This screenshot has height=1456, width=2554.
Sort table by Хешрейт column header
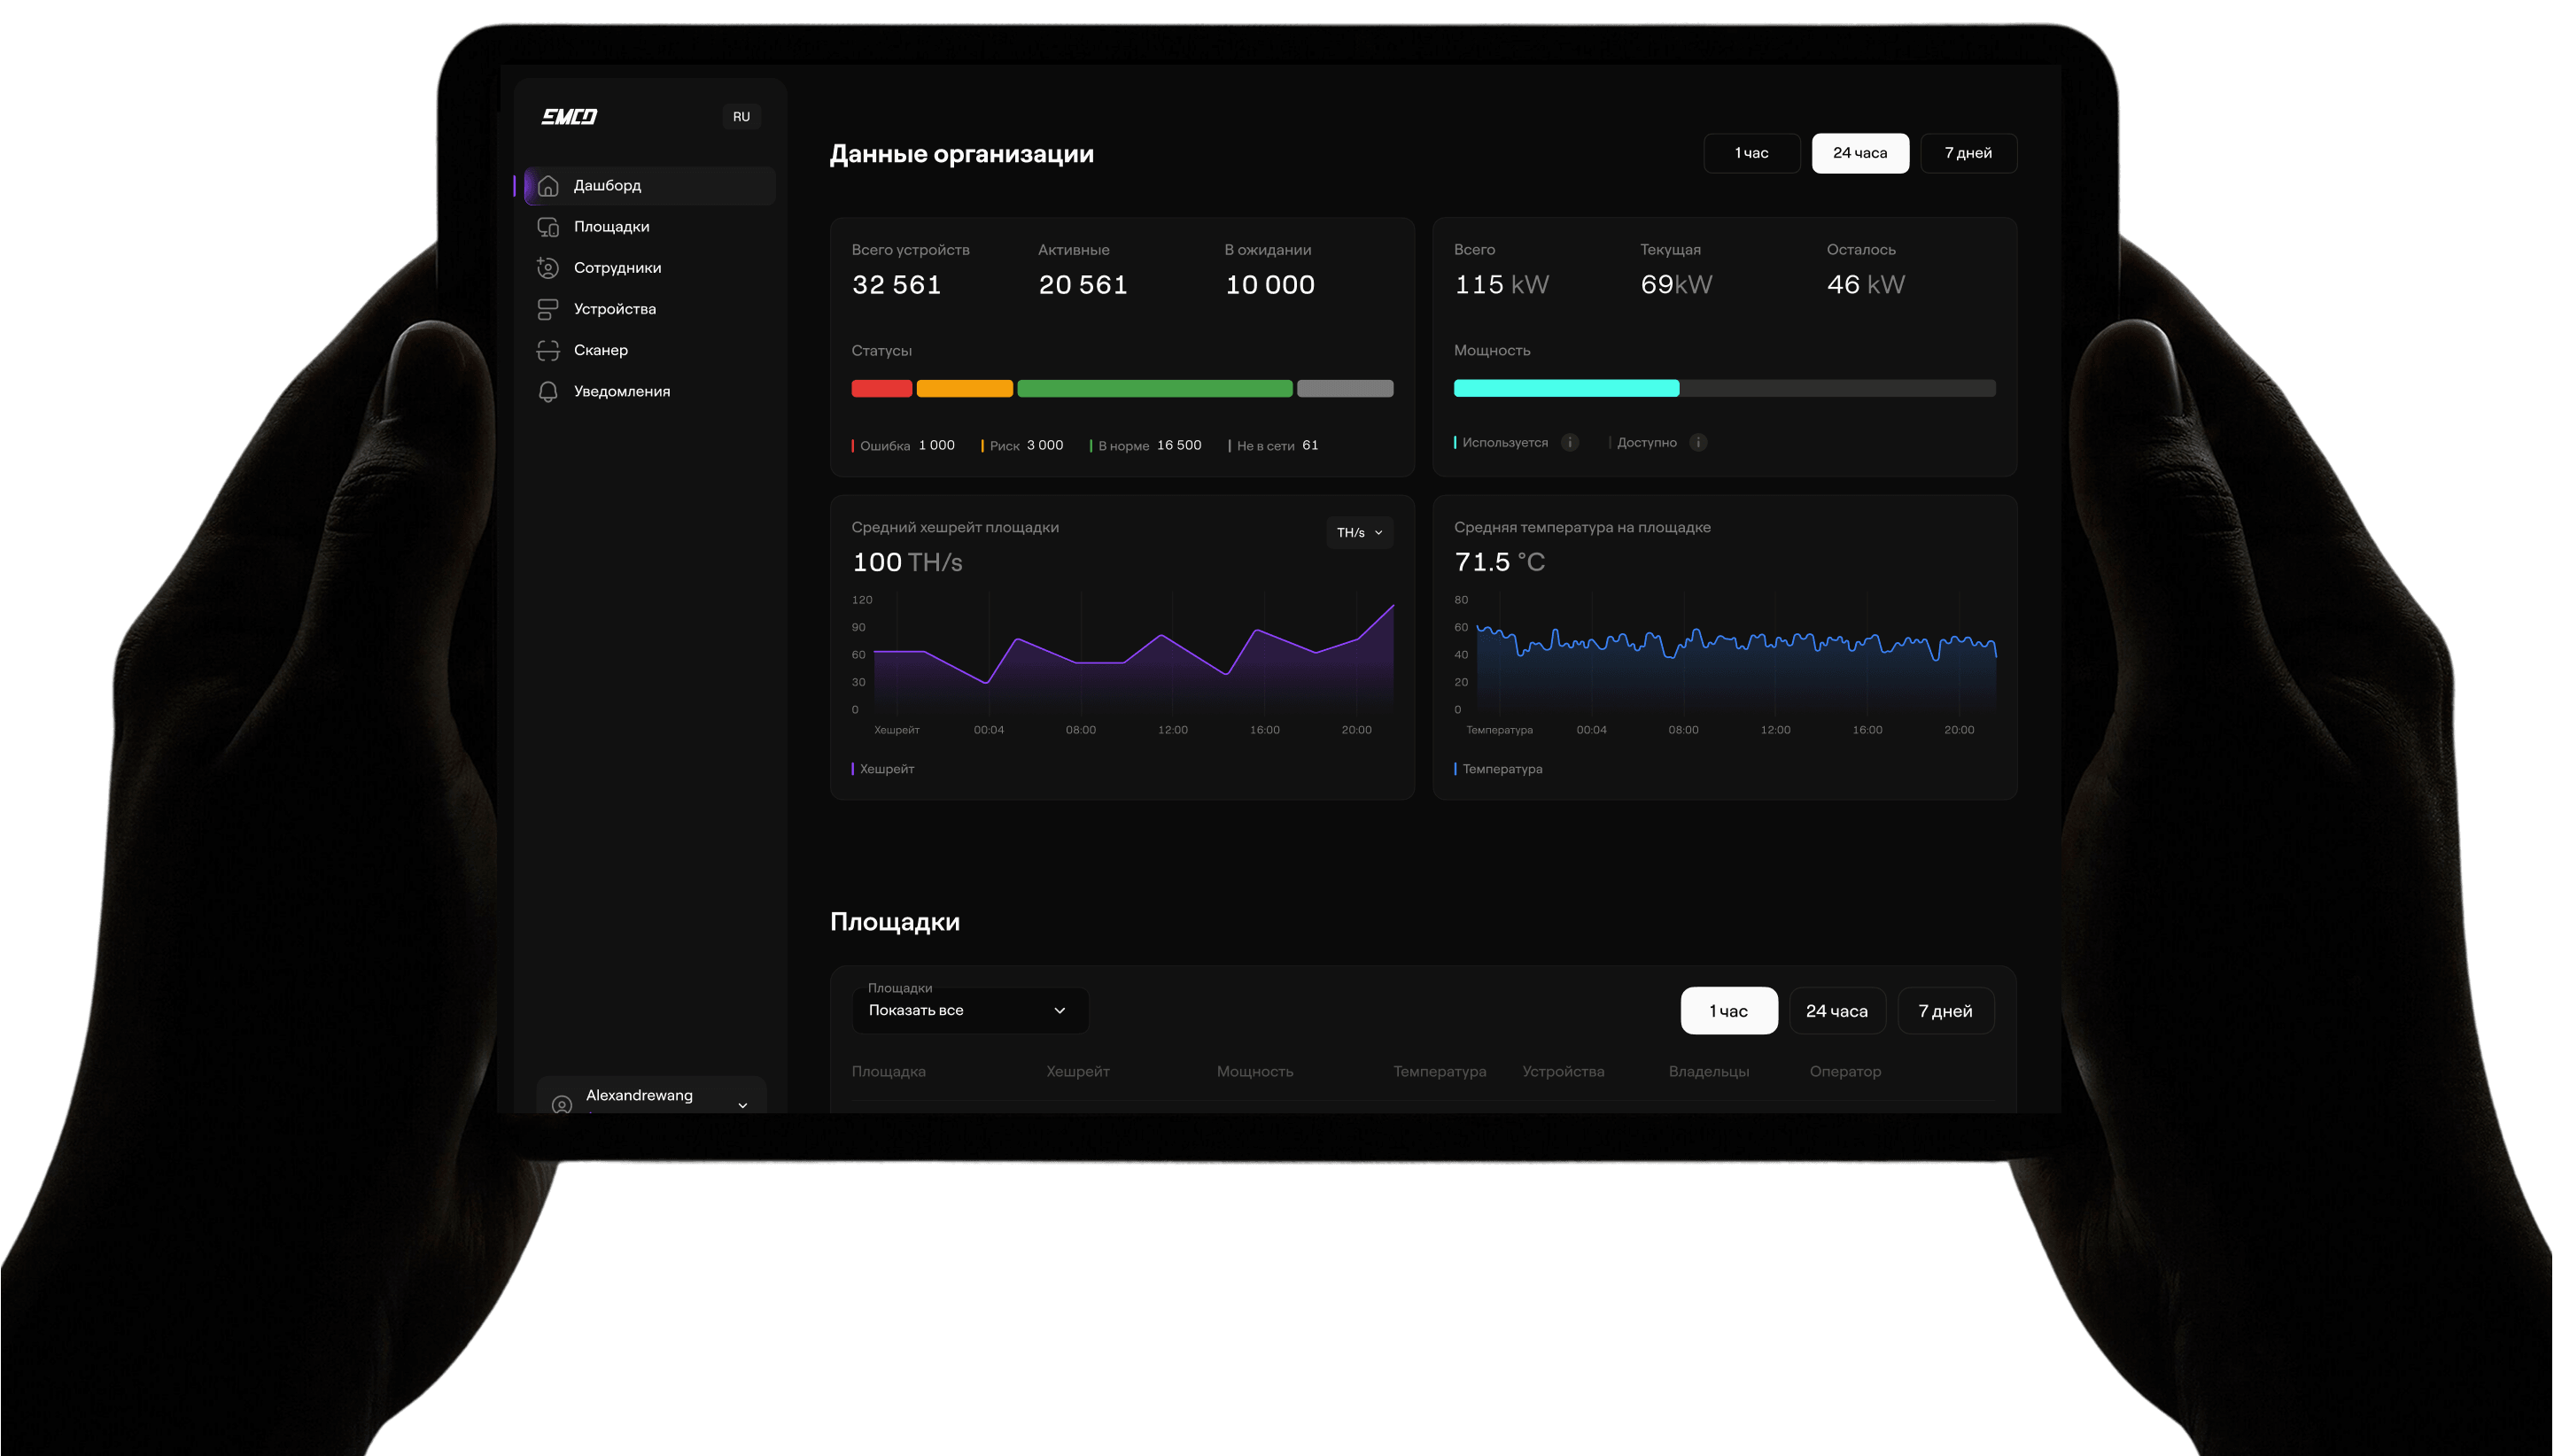click(x=1078, y=1072)
